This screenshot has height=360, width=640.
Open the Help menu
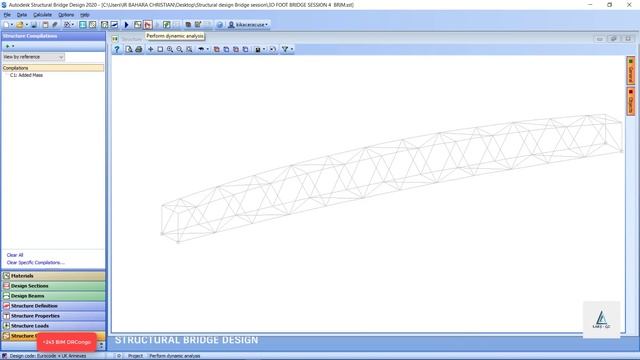(84, 15)
